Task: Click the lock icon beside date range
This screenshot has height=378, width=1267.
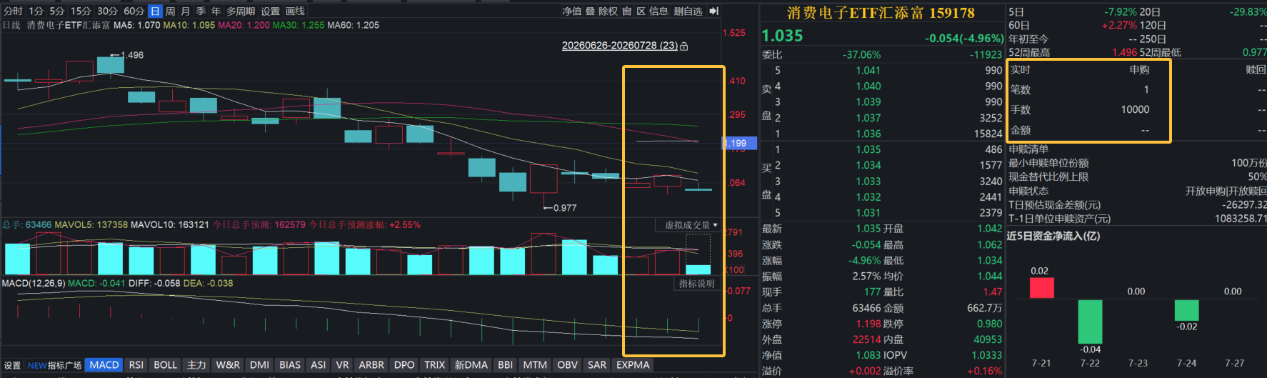Action: pos(683,46)
